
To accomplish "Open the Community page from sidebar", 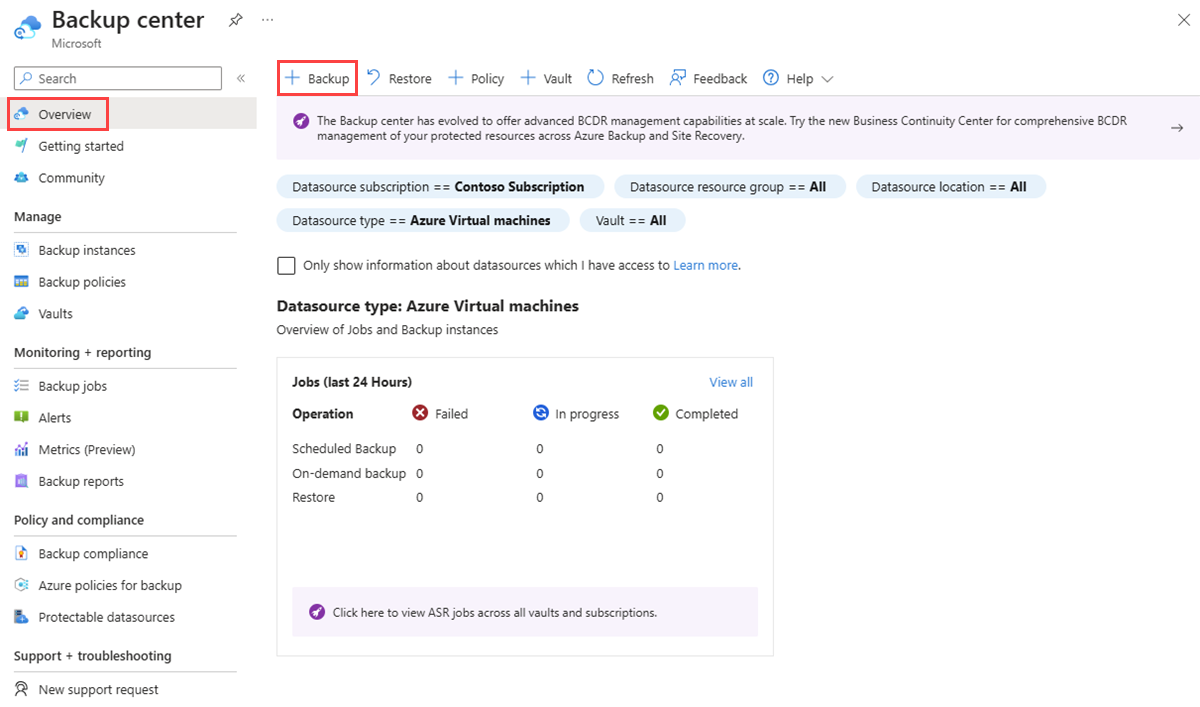I will coord(70,178).
